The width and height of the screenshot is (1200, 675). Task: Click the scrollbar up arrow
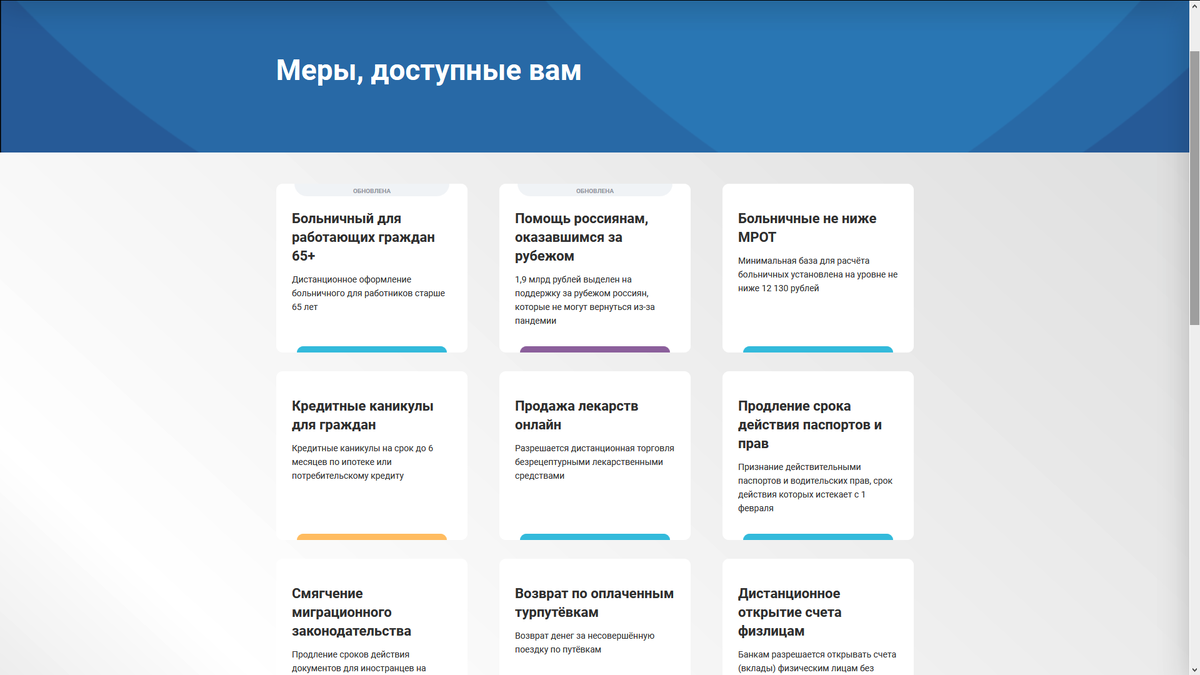pyautogui.click(x=1193, y=7)
